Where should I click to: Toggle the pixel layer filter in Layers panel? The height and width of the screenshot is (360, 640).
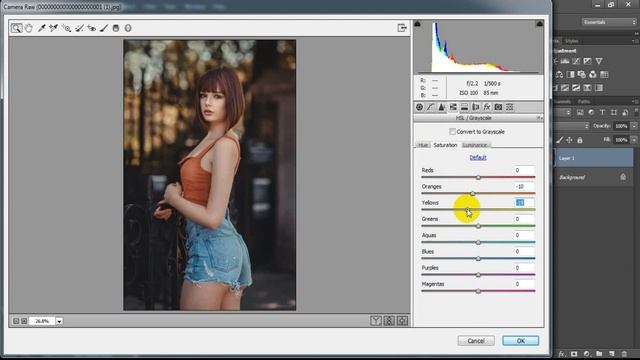point(580,112)
